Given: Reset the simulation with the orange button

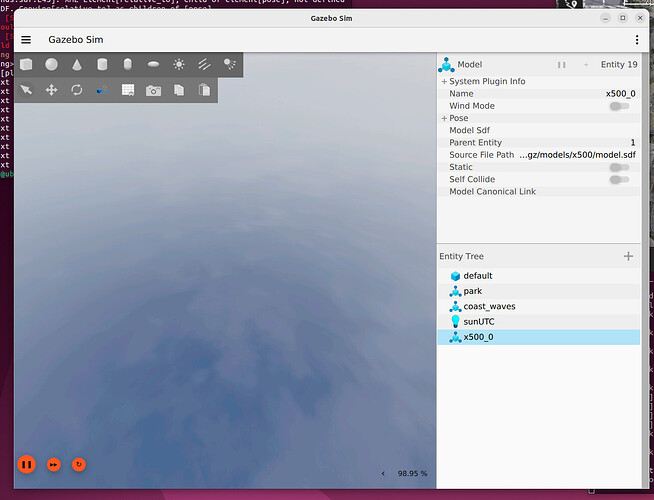Looking at the screenshot, I should pos(79,464).
